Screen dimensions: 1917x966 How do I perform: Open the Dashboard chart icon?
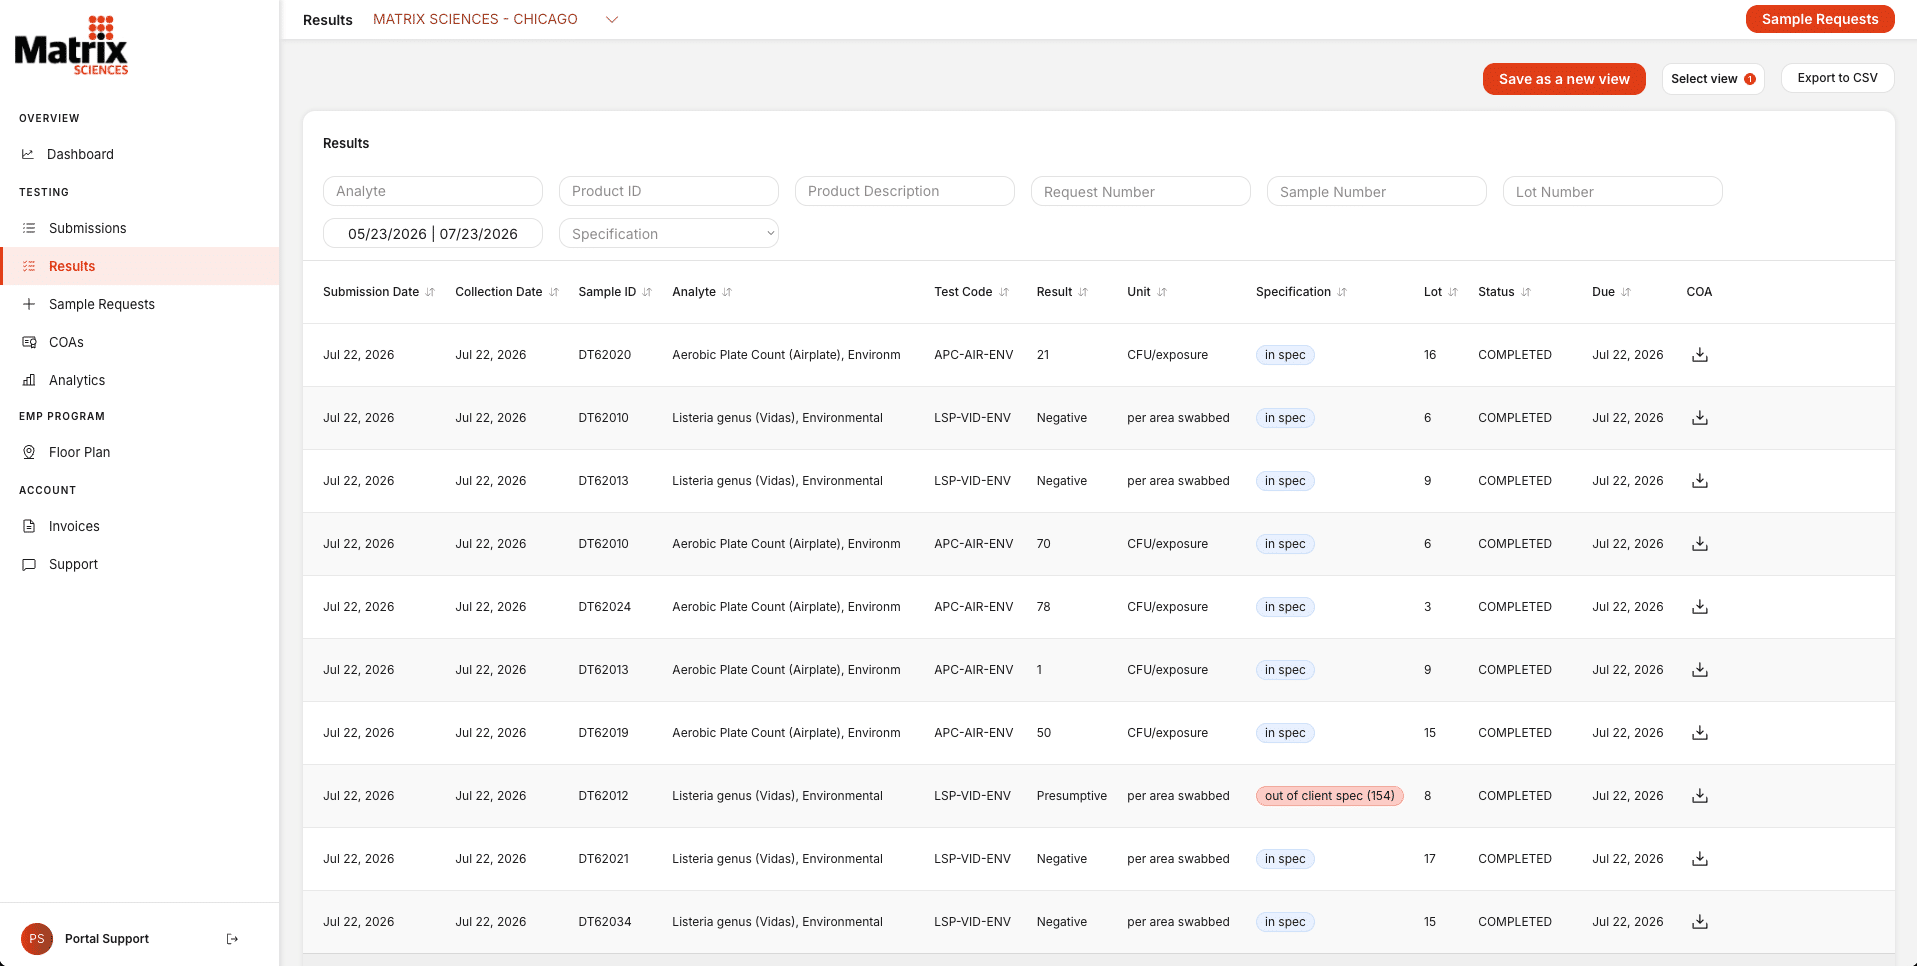[x=28, y=154]
